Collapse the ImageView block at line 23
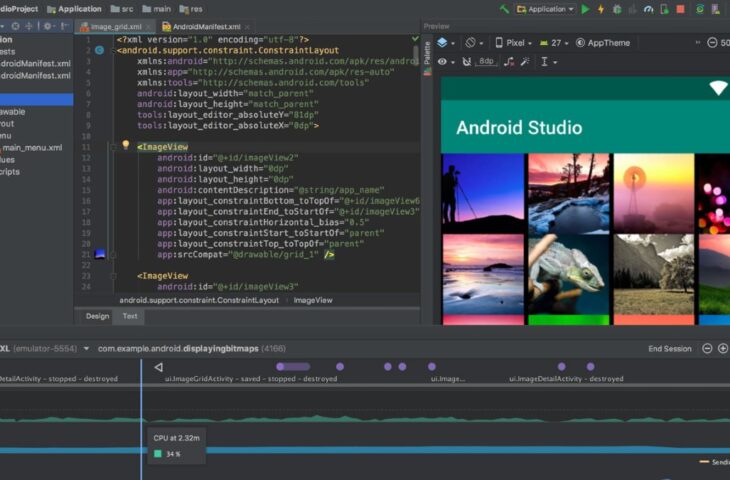 click(113, 276)
